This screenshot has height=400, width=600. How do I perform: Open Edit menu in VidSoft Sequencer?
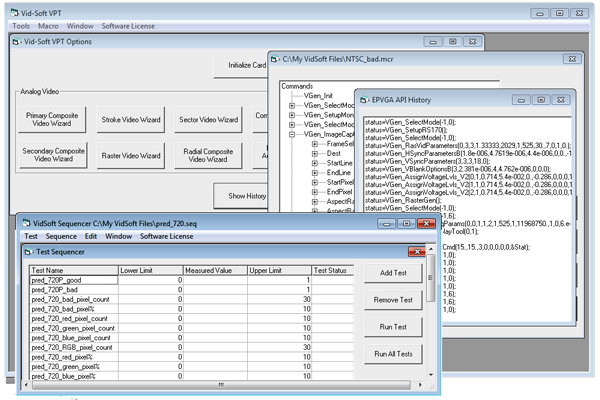pyautogui.click(x=91, y=236)
